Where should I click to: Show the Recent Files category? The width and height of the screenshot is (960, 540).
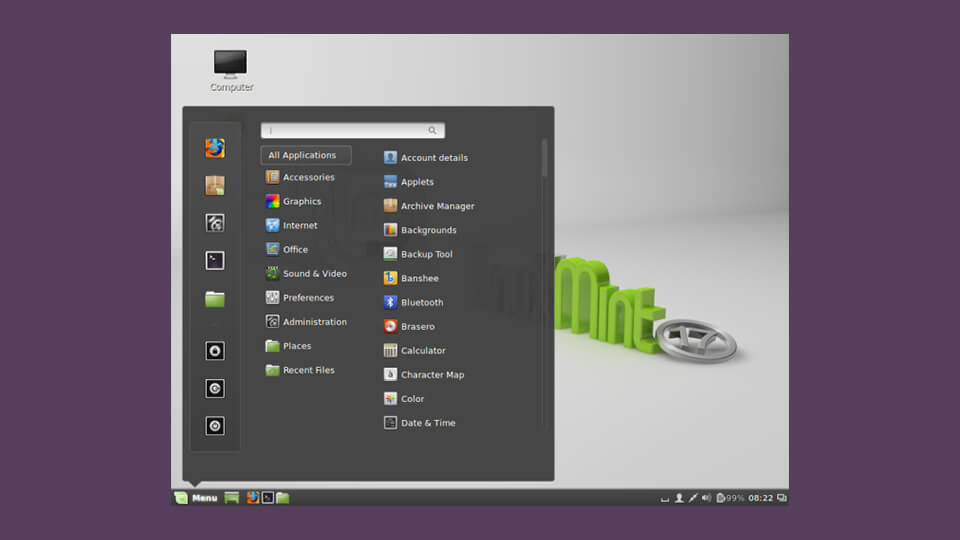click(300, 370)
